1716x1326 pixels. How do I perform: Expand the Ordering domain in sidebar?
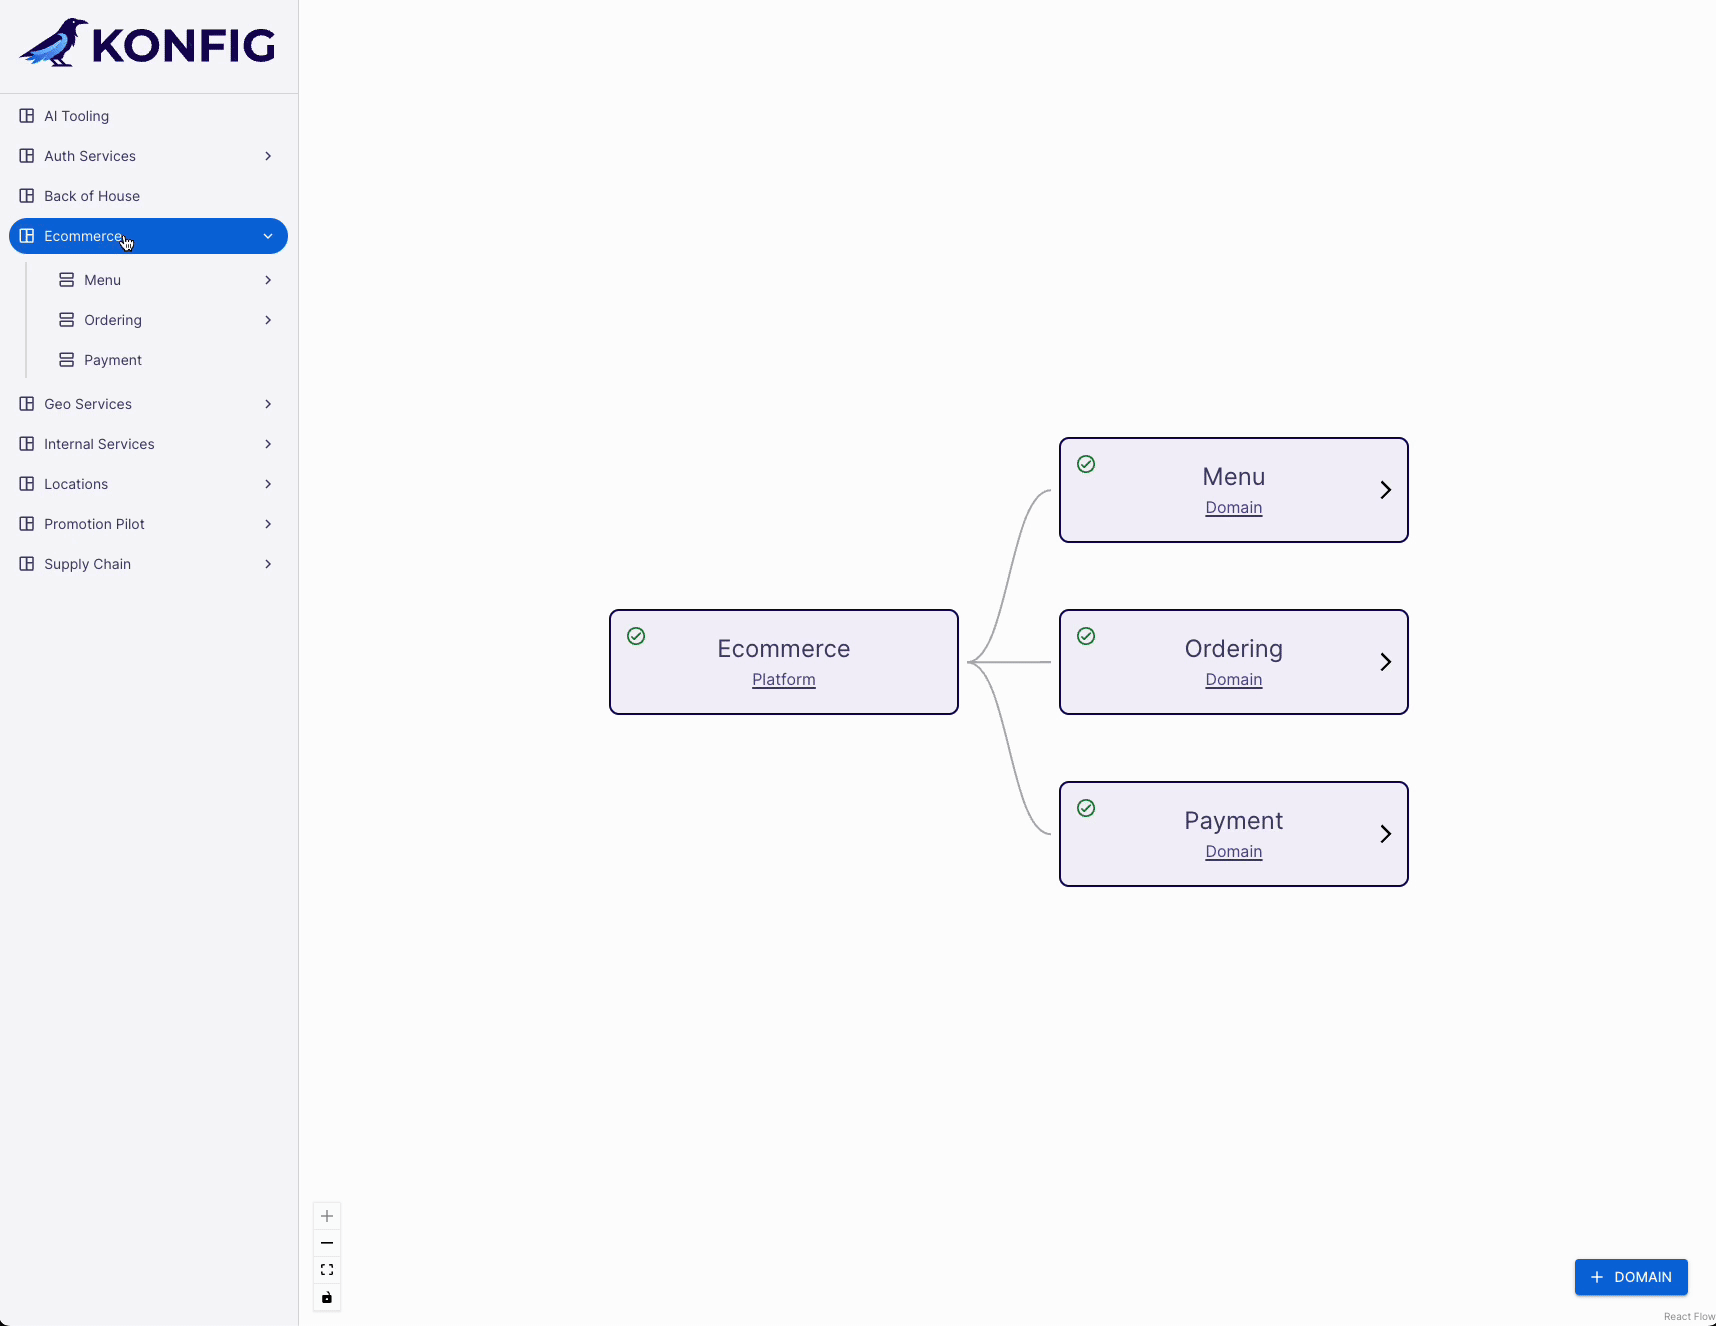coord(268,320)
